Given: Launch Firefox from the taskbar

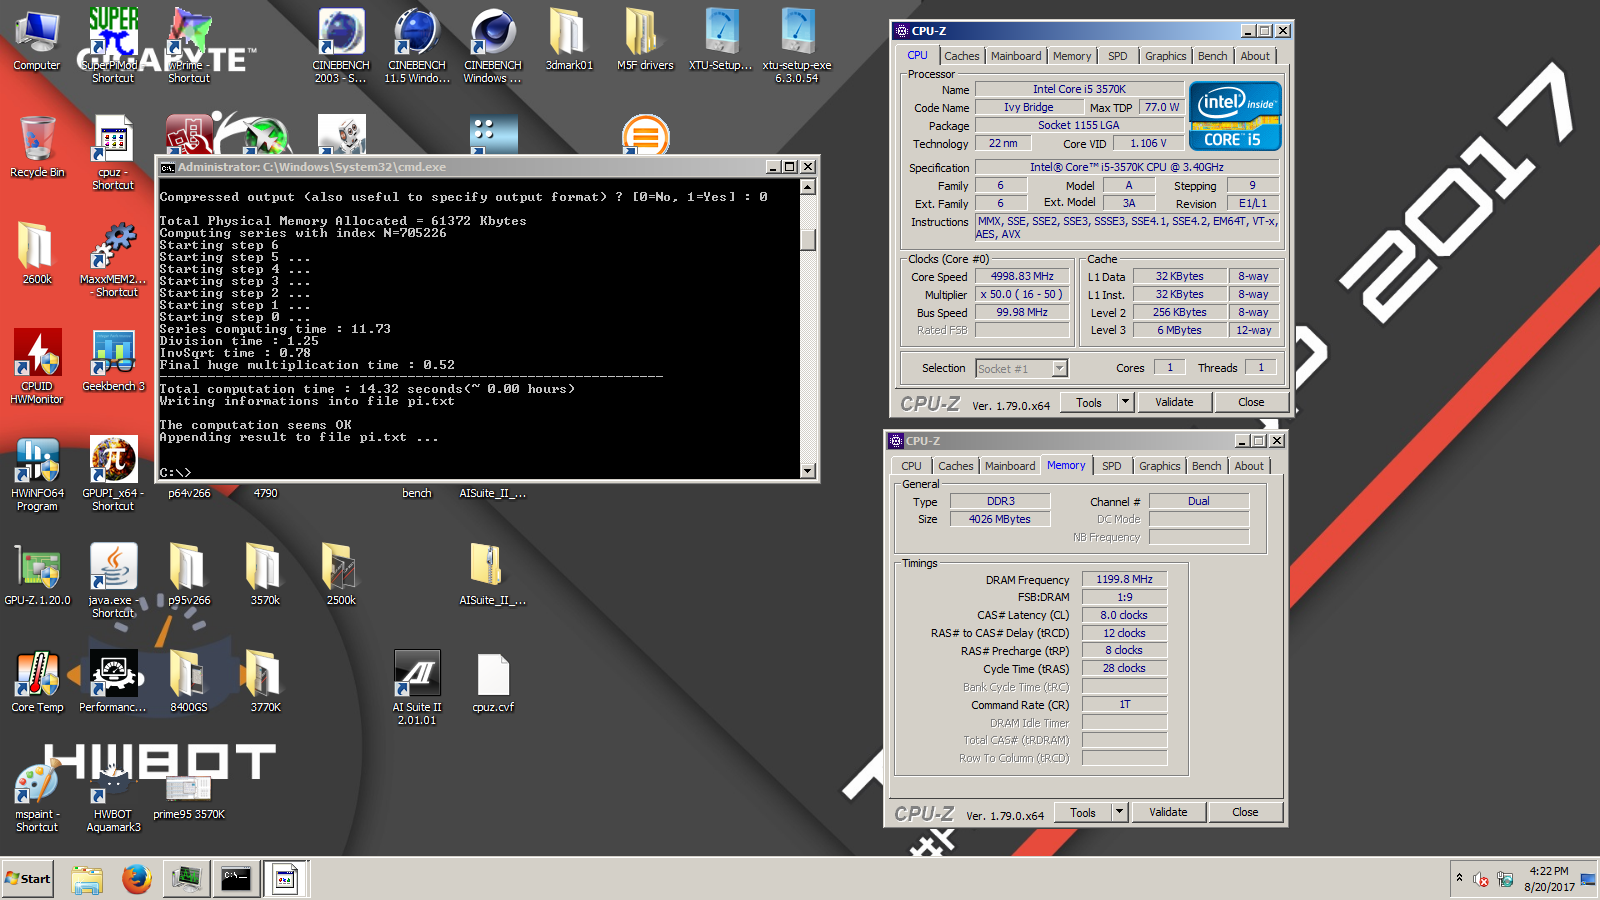Looking at the screenshot, I should [x=137, y=879].
